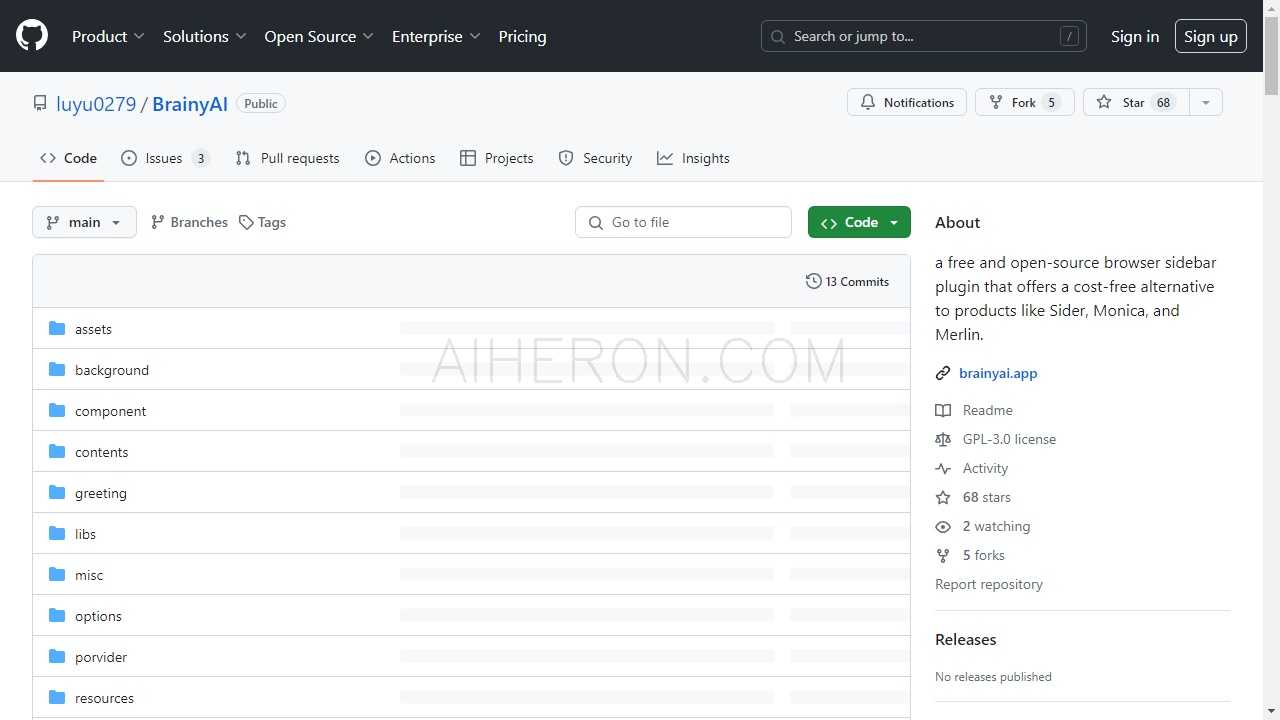Click Report repository
Screen dimensions: 1280x720
989,584
